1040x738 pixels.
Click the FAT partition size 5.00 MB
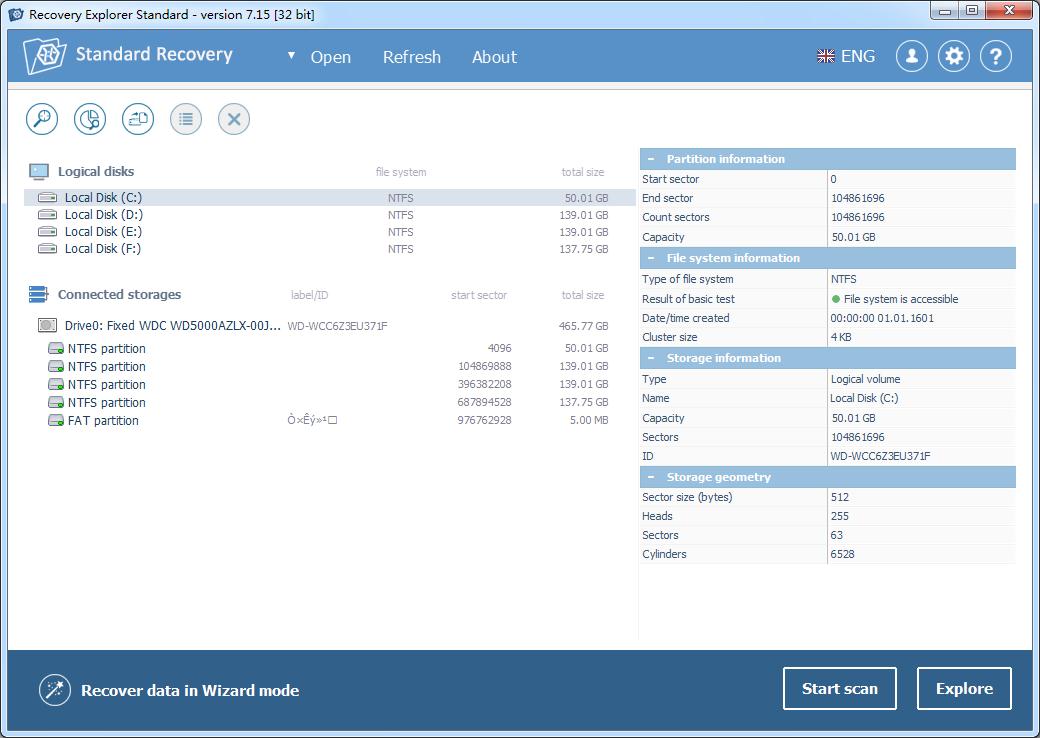[589, 420]
